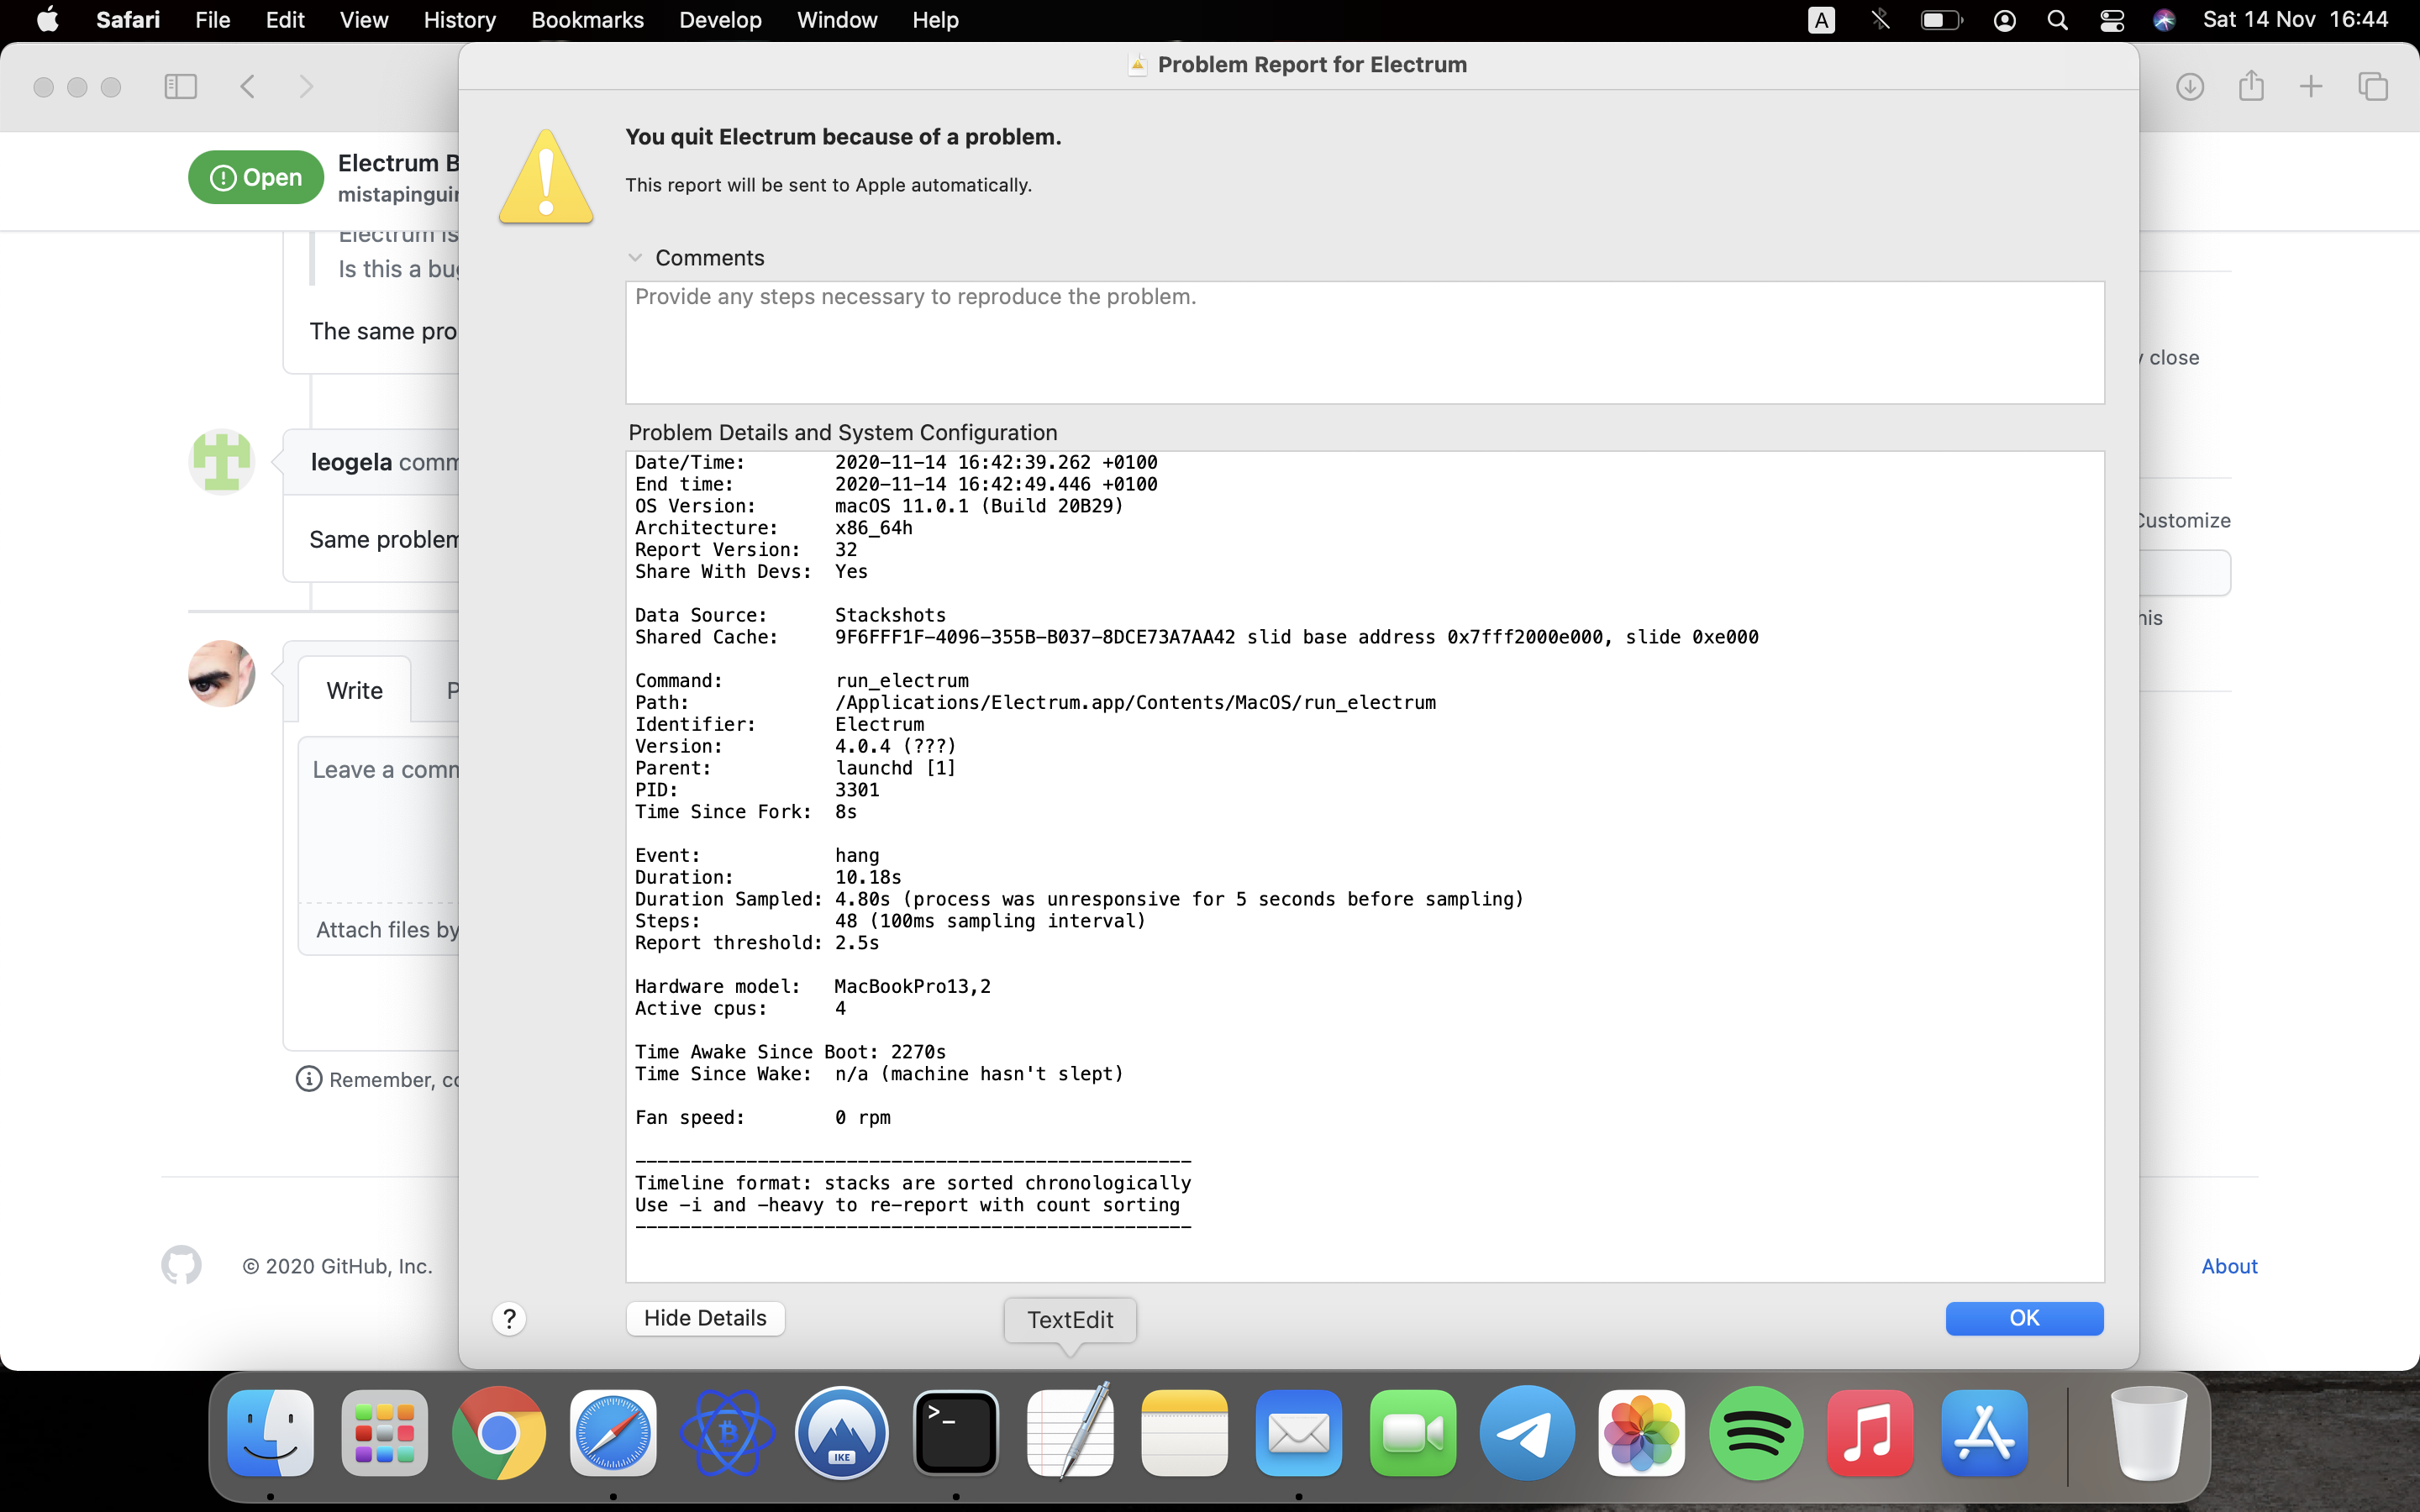Open Terminal from the Dock
This screenshot has width=2420, height=1512.
click(955, 1432)
